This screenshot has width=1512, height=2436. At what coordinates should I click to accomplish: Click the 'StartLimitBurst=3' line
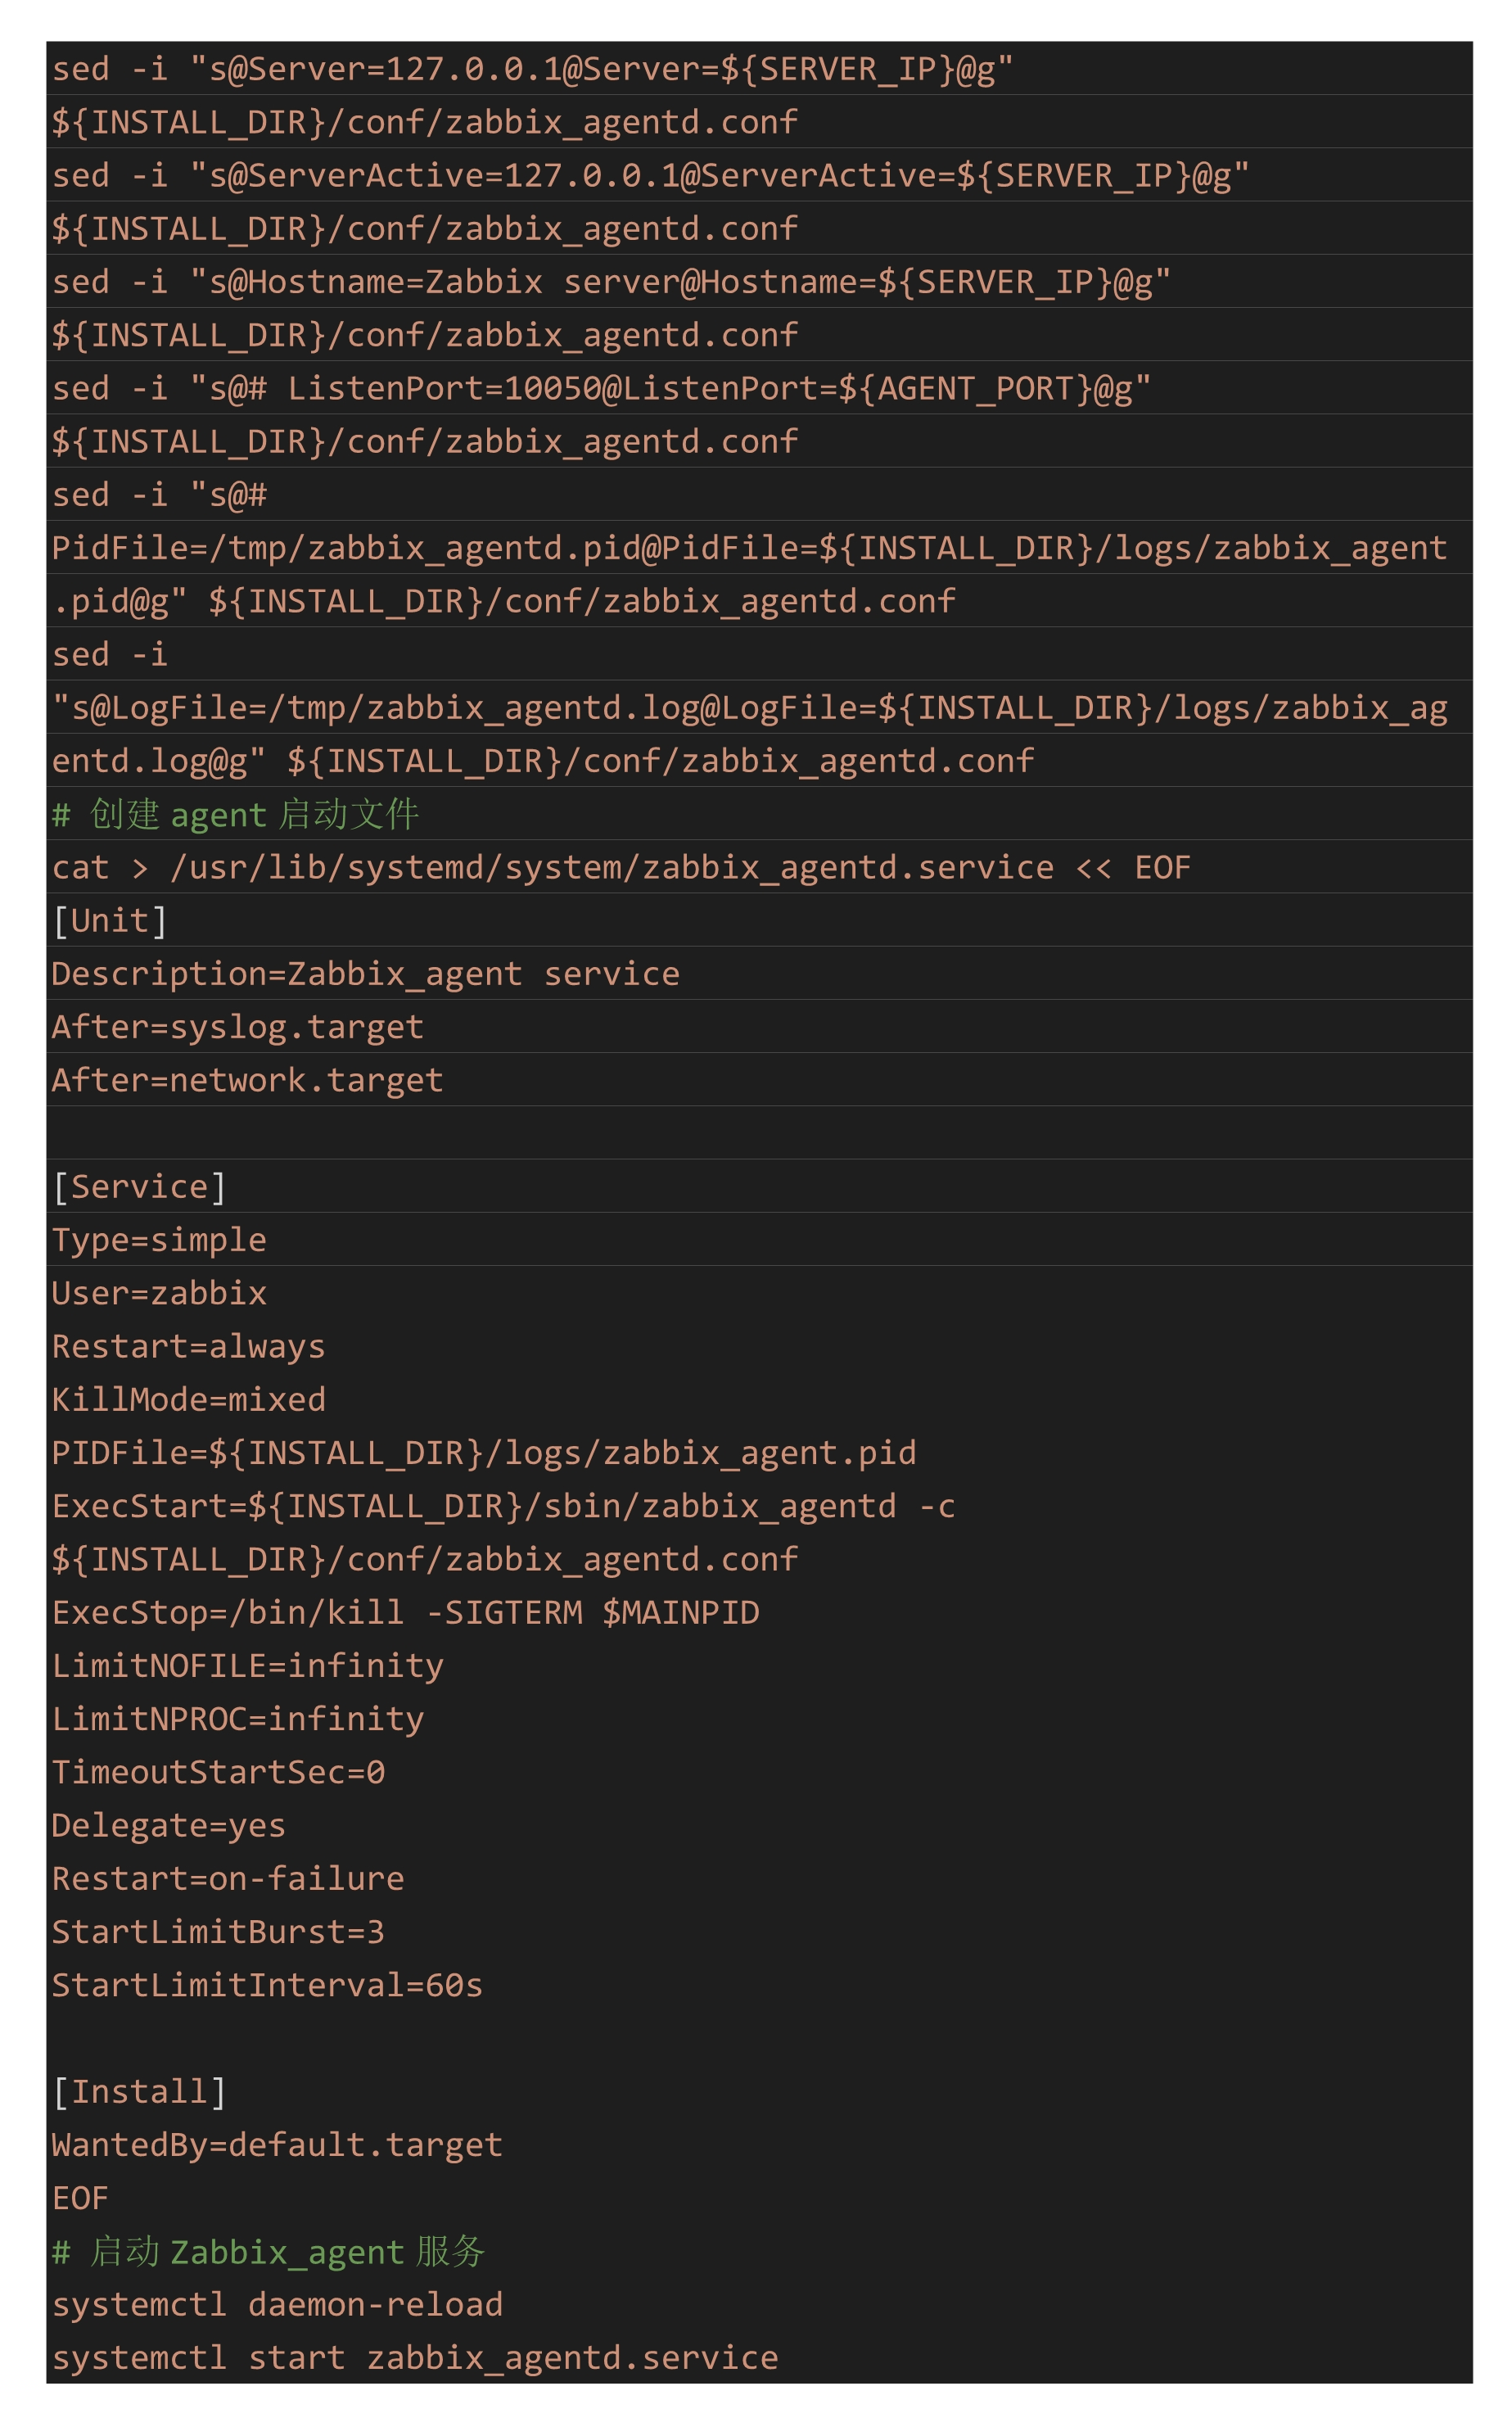pos(218,1931)
